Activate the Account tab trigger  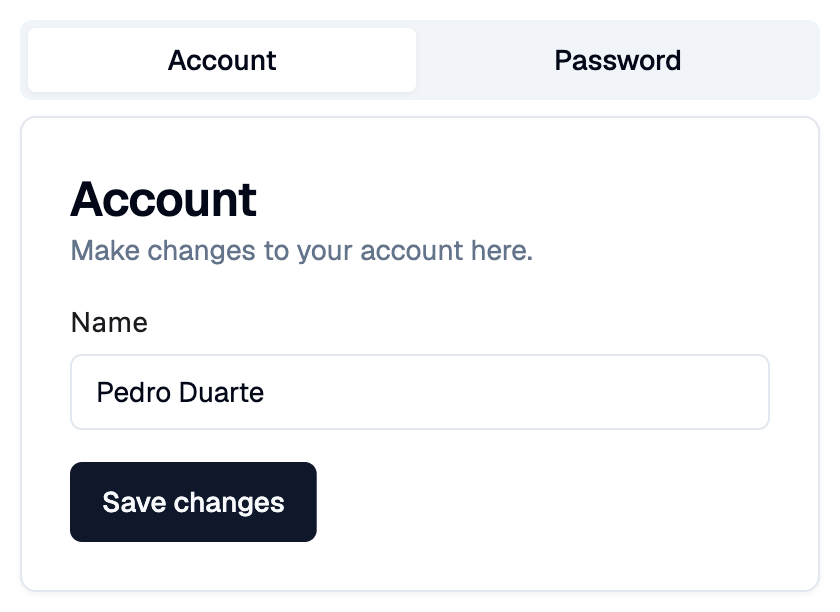(x=222, y=60)
